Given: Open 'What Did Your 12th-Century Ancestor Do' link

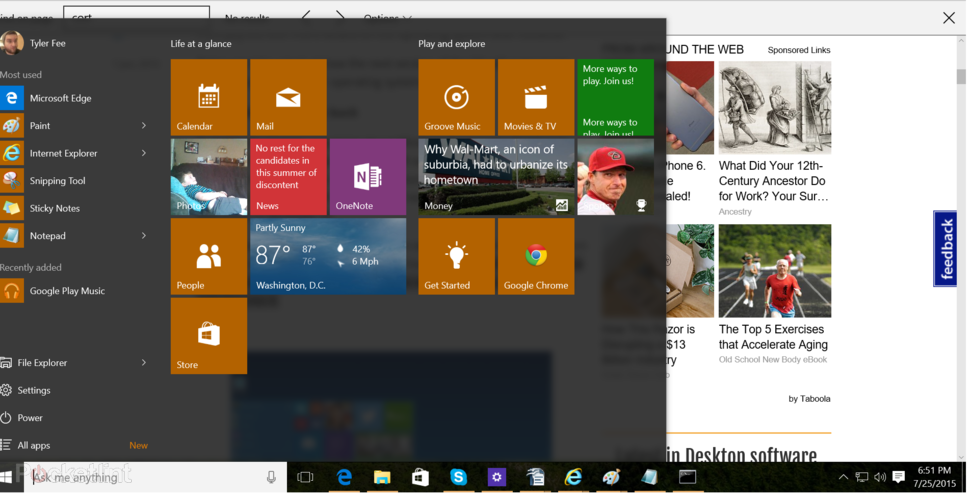Looking at the screenshot, I should (x=773, y=181).
